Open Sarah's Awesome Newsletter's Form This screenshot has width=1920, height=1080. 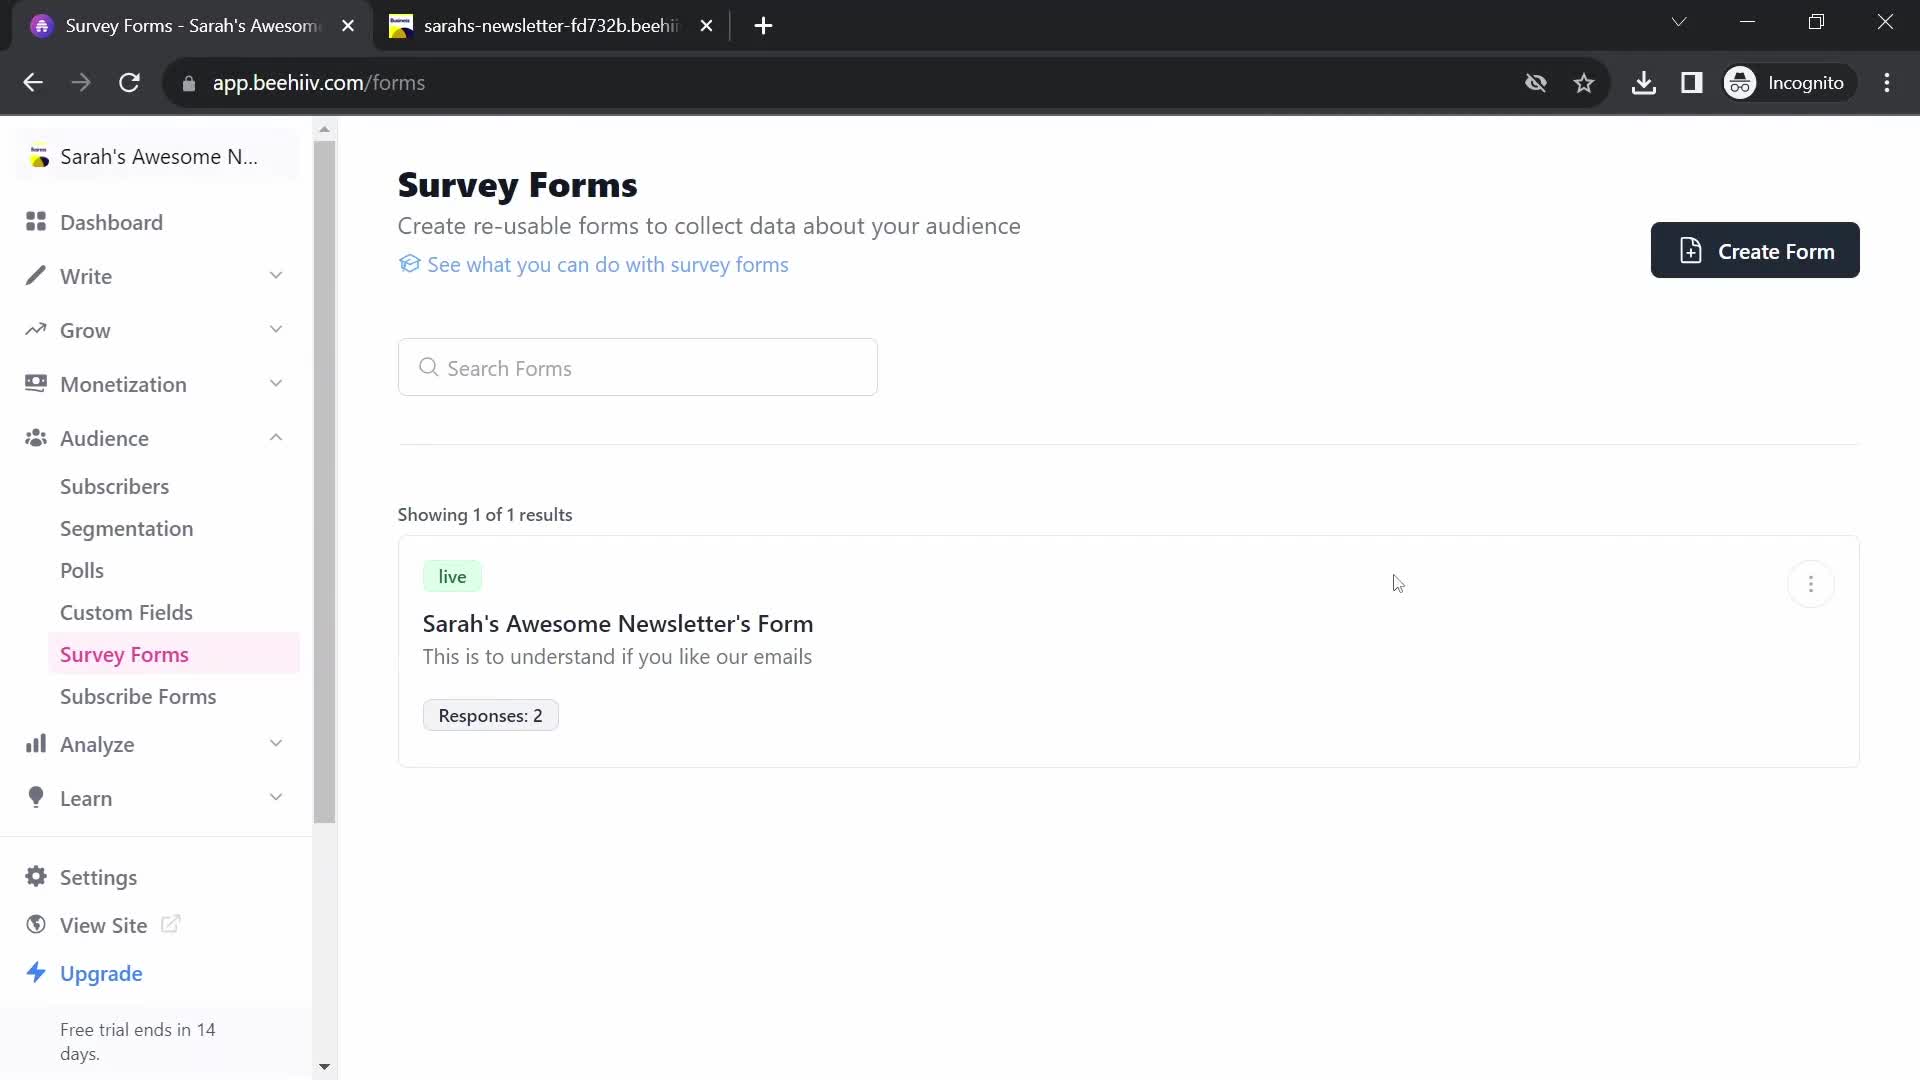pyautogui.click(x=617, y=622)
